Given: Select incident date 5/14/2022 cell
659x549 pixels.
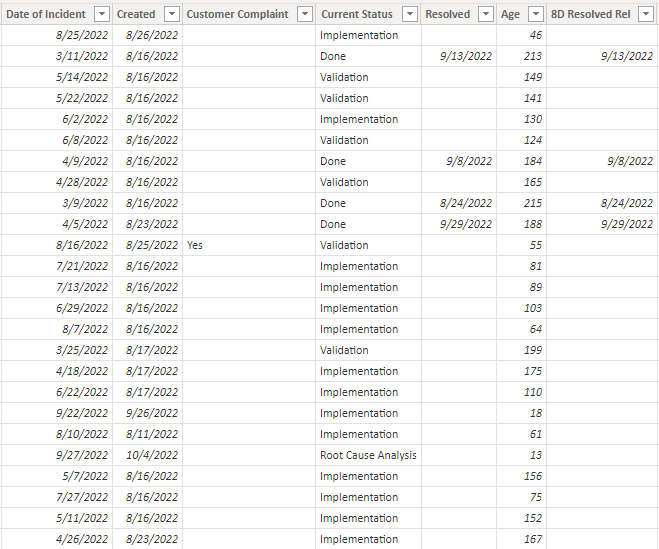Looking at the screenshot, I should tap(57, 77).
